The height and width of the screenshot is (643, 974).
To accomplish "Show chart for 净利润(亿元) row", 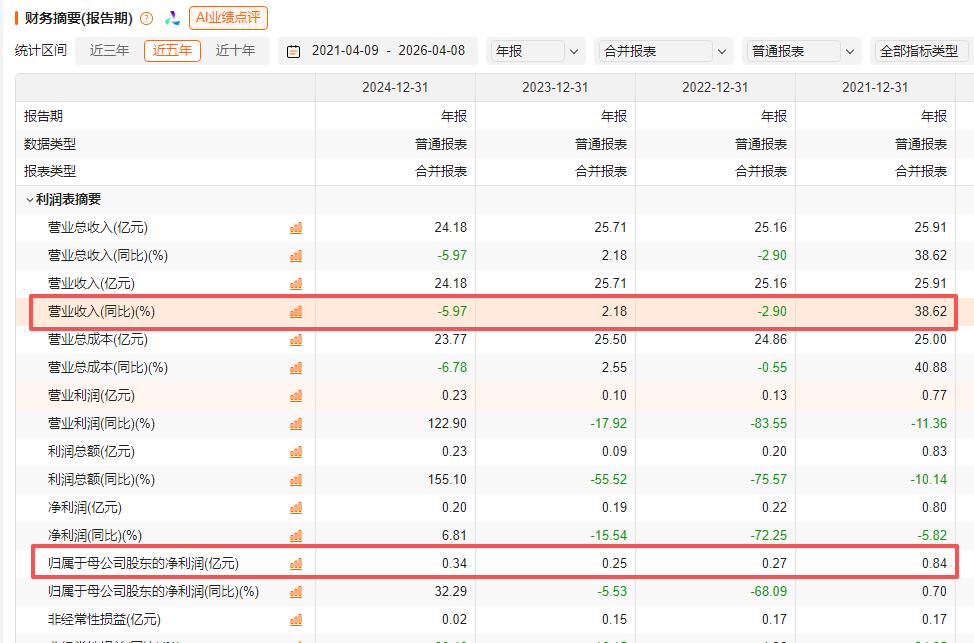I will [295, 508].
